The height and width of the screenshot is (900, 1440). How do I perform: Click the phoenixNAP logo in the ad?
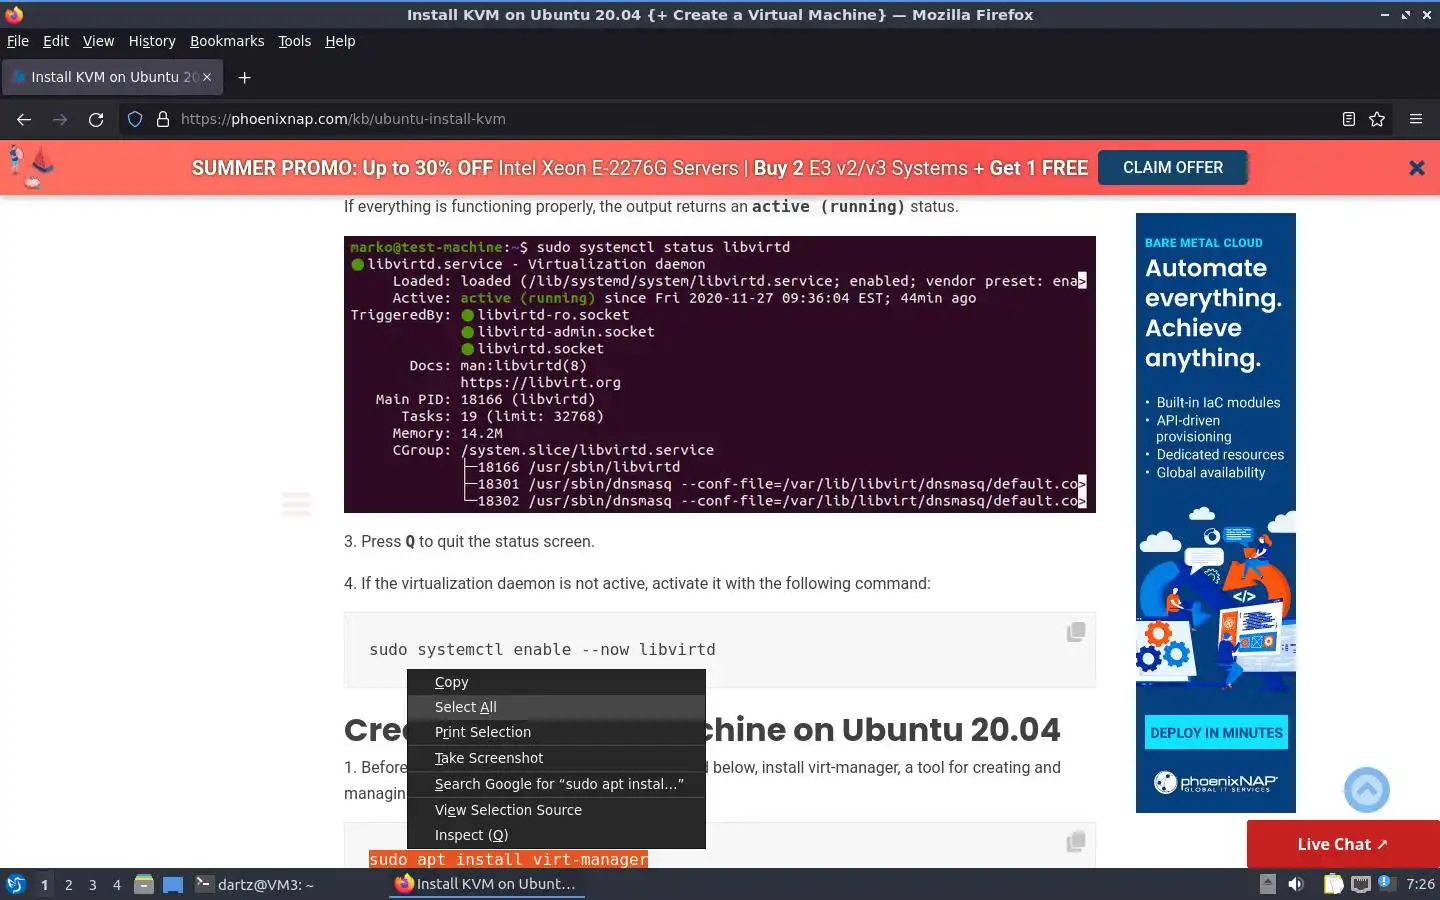click(1216, 782)
